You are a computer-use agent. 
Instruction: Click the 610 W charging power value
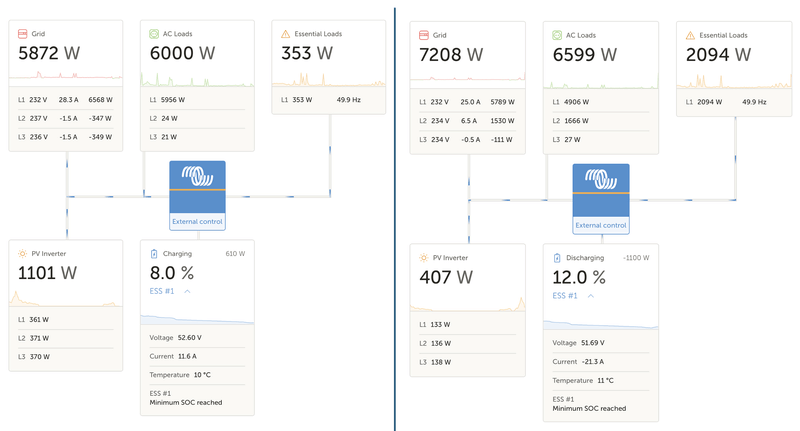click(235, 253)
